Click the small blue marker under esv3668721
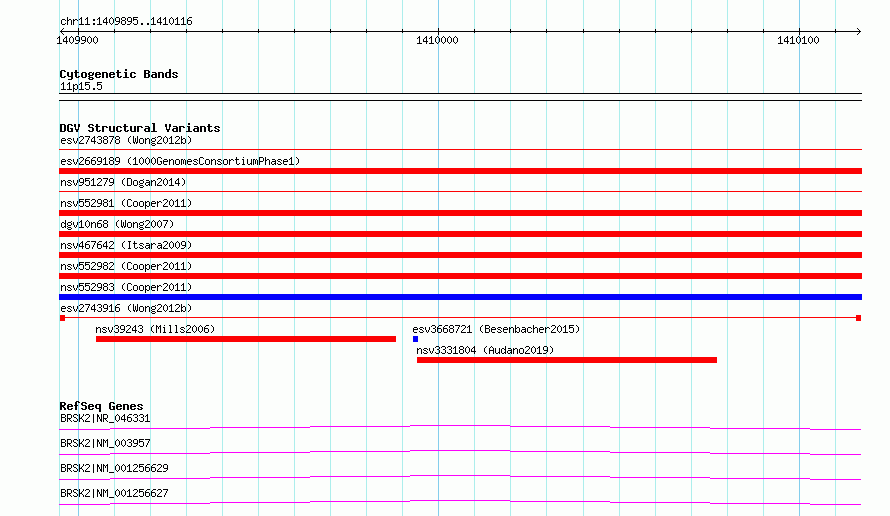890x516 pixels. (x=415, y=339)
